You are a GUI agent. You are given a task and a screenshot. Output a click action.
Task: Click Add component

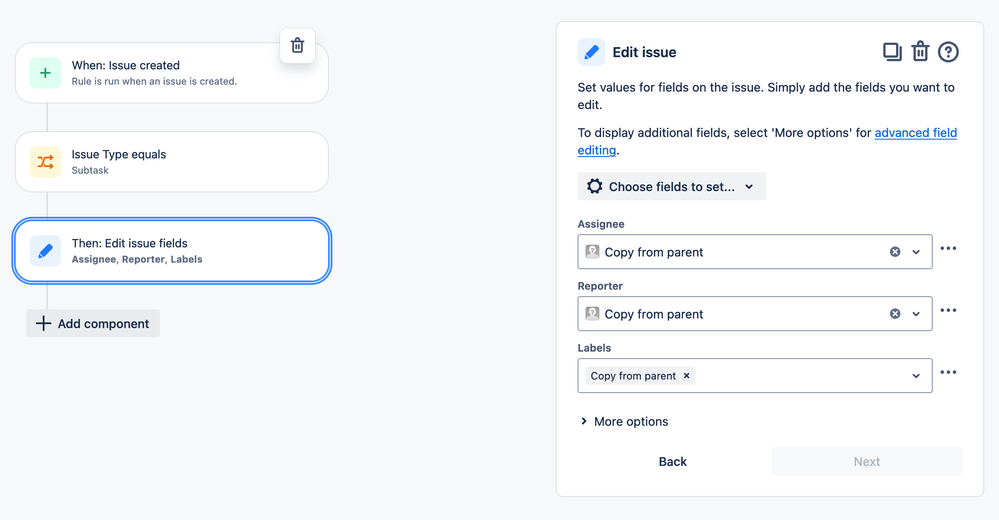pyautogui.click(x=93, y=324)
